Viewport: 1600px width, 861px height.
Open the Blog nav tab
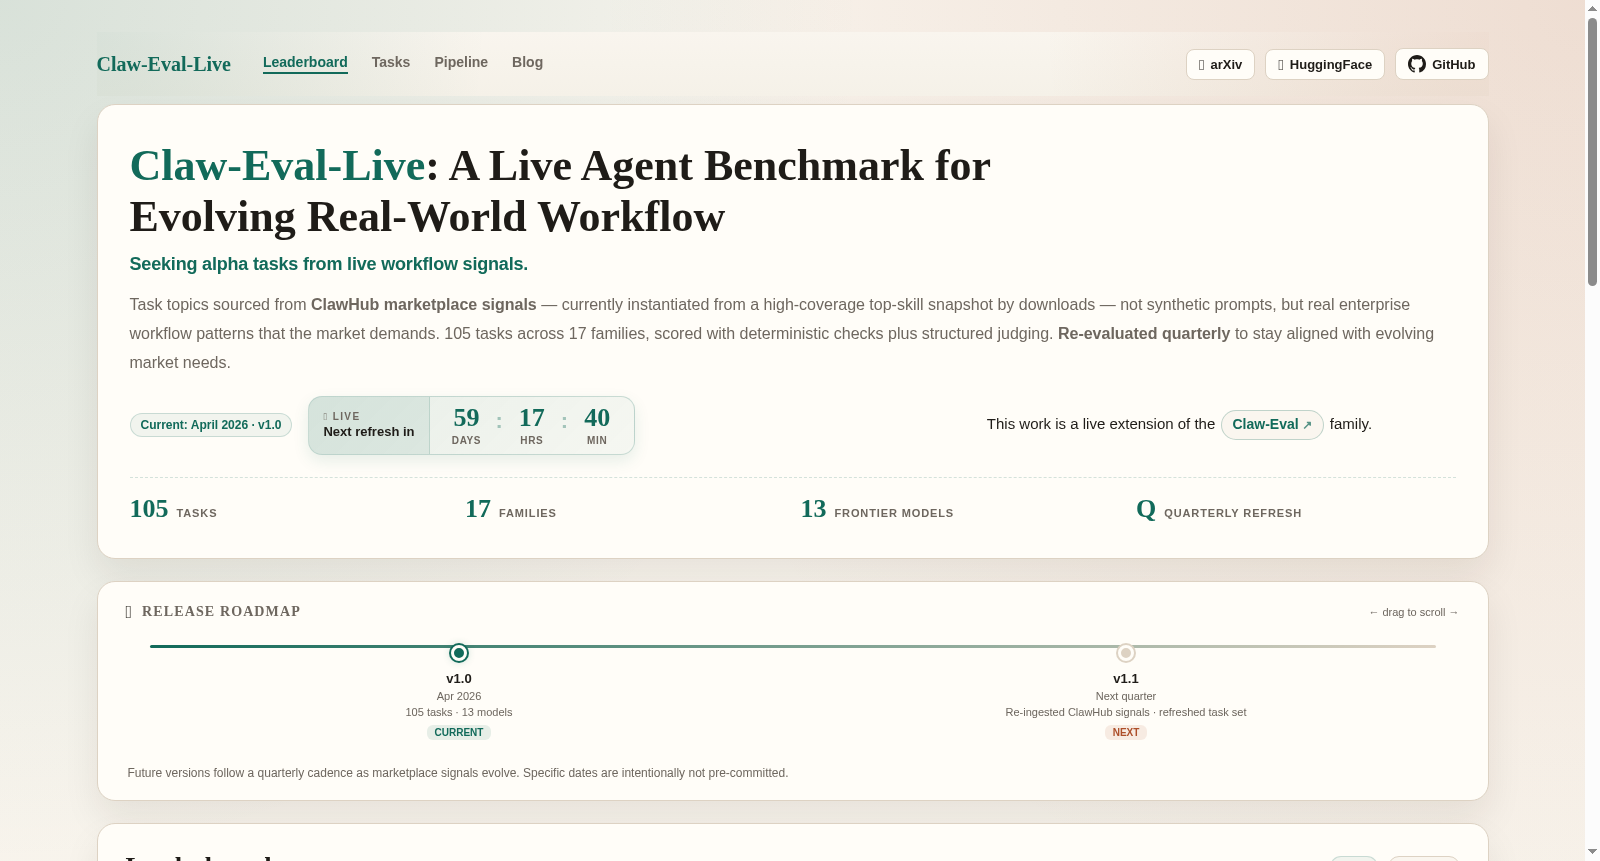point(527,62)
